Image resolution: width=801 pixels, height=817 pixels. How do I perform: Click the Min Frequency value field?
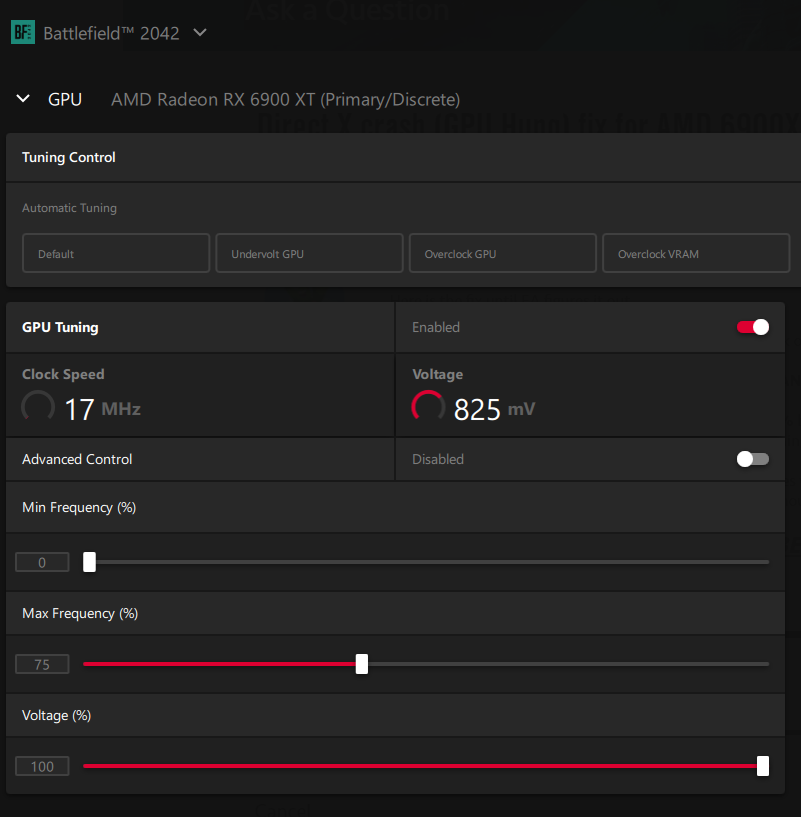point(42,562)
